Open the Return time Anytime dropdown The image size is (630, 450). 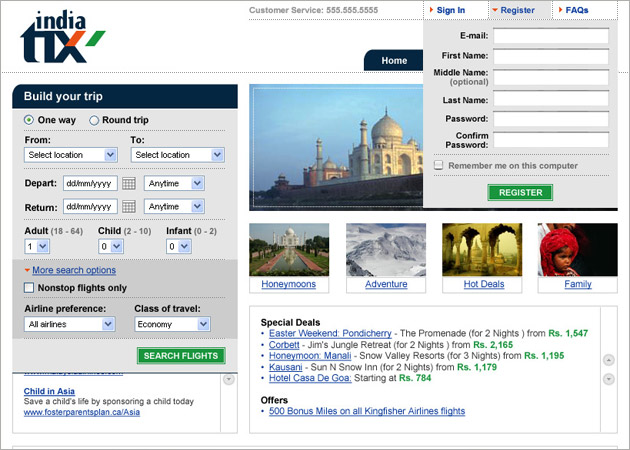(x=174, y=207)
